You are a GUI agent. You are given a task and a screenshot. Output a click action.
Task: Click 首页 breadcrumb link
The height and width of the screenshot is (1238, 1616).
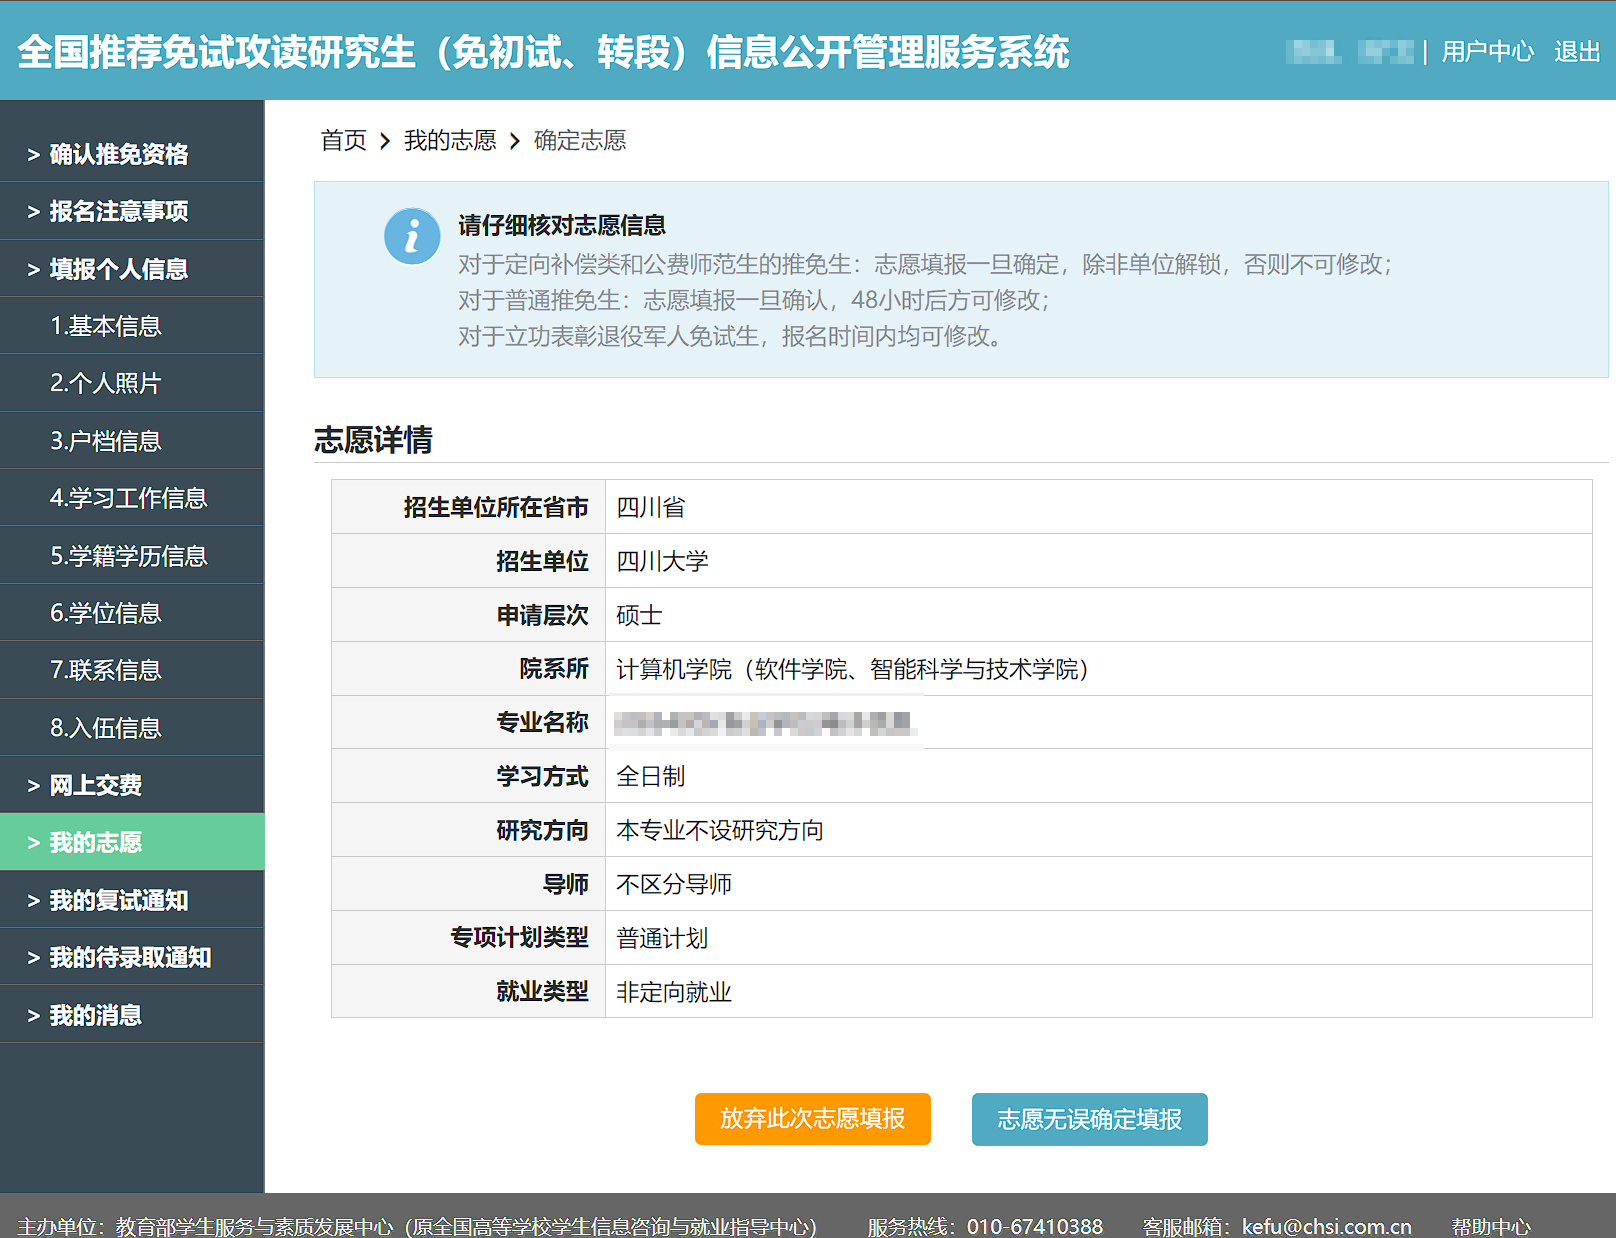click(x=343, y=140)
